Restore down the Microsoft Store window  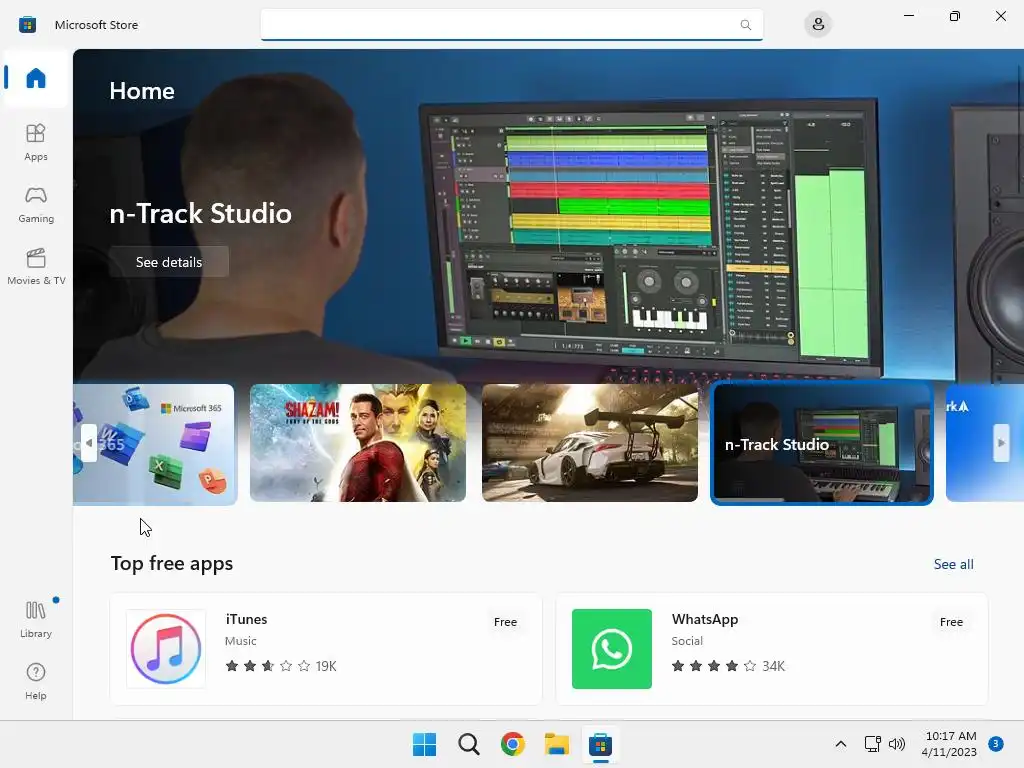955,16
